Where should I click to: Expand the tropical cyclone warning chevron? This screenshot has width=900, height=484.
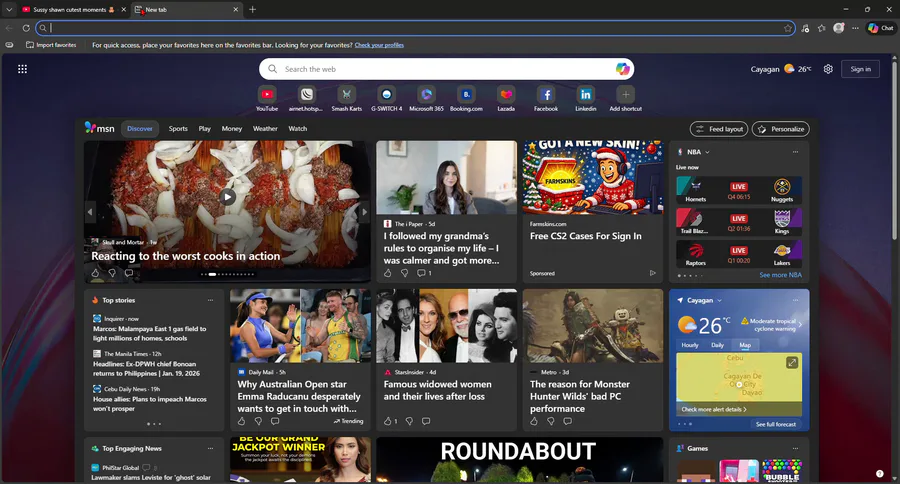800,324
